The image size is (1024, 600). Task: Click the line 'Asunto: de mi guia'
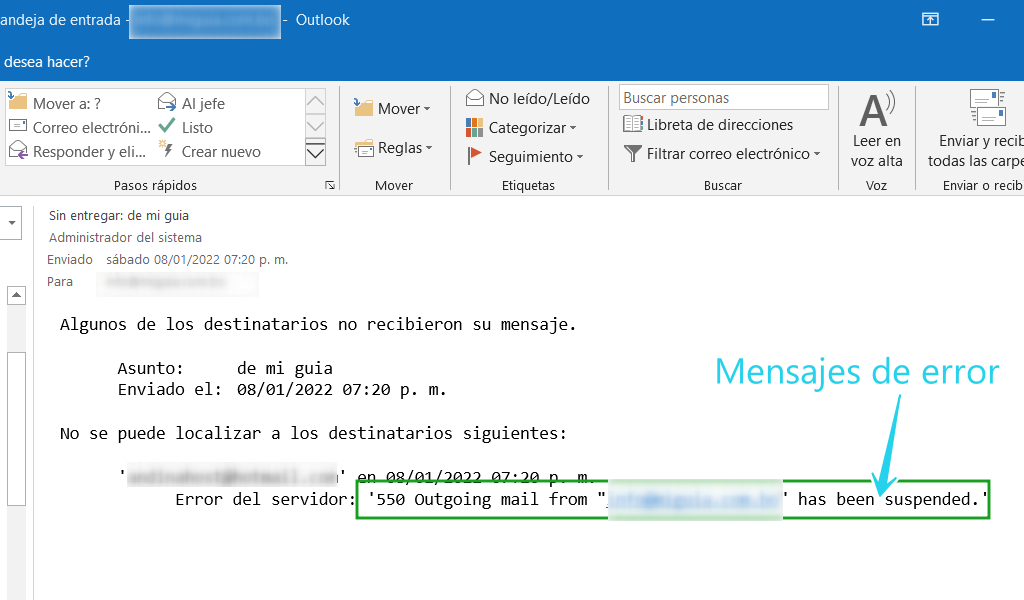pyautogui.click(x=225, y=368)
